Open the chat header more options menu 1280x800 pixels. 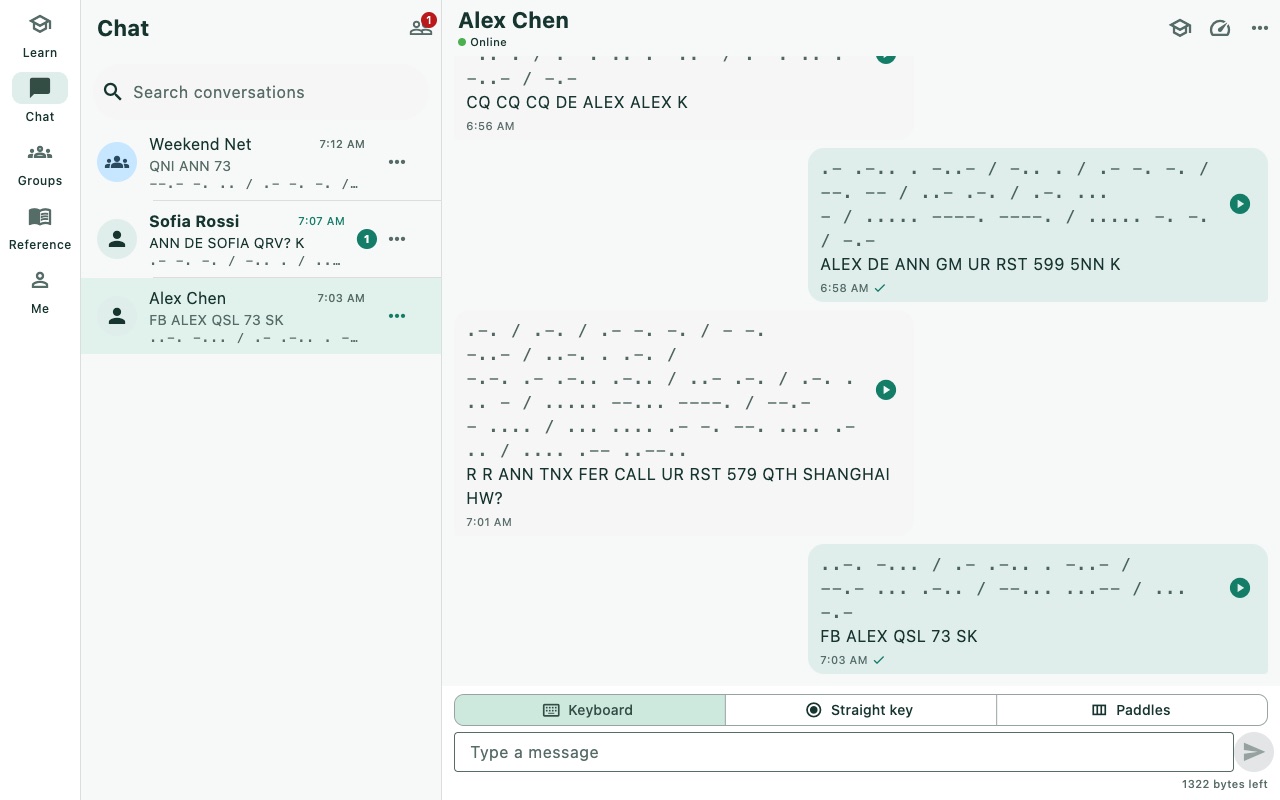coord(1260,28)
